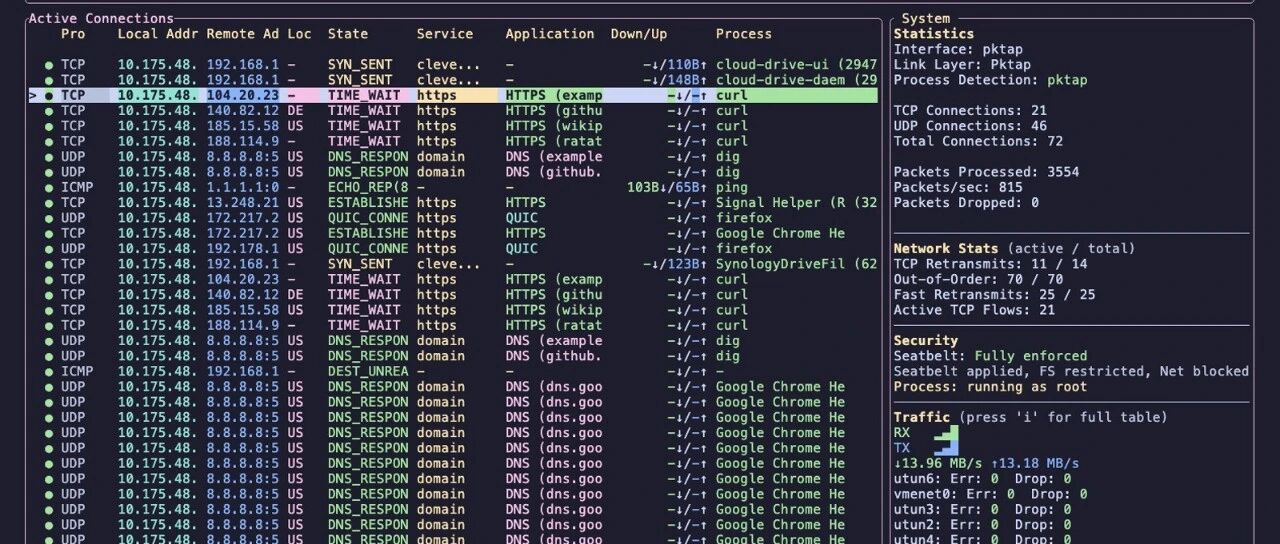Viewport: 1280px width, 544px height.
Task: Click the 'Local Addr' column header
Action: tap(158, 34)
